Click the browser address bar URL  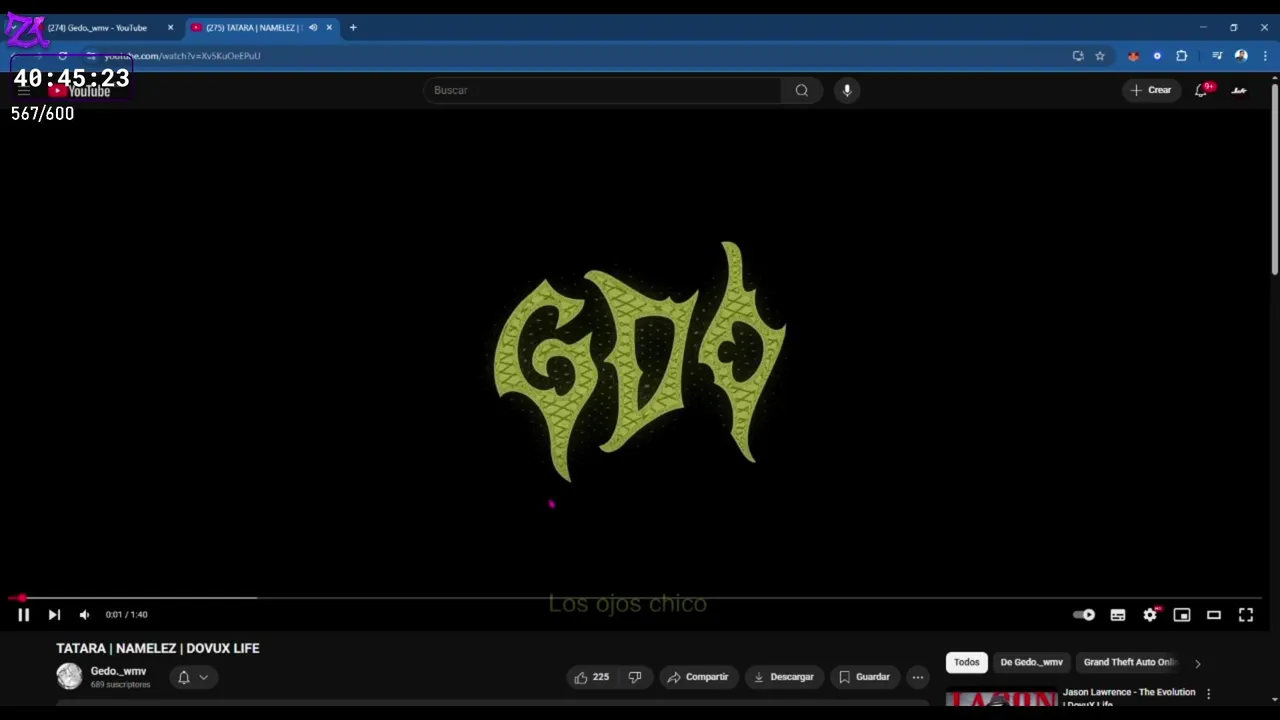pyautogui.click(x=181, y=56)
